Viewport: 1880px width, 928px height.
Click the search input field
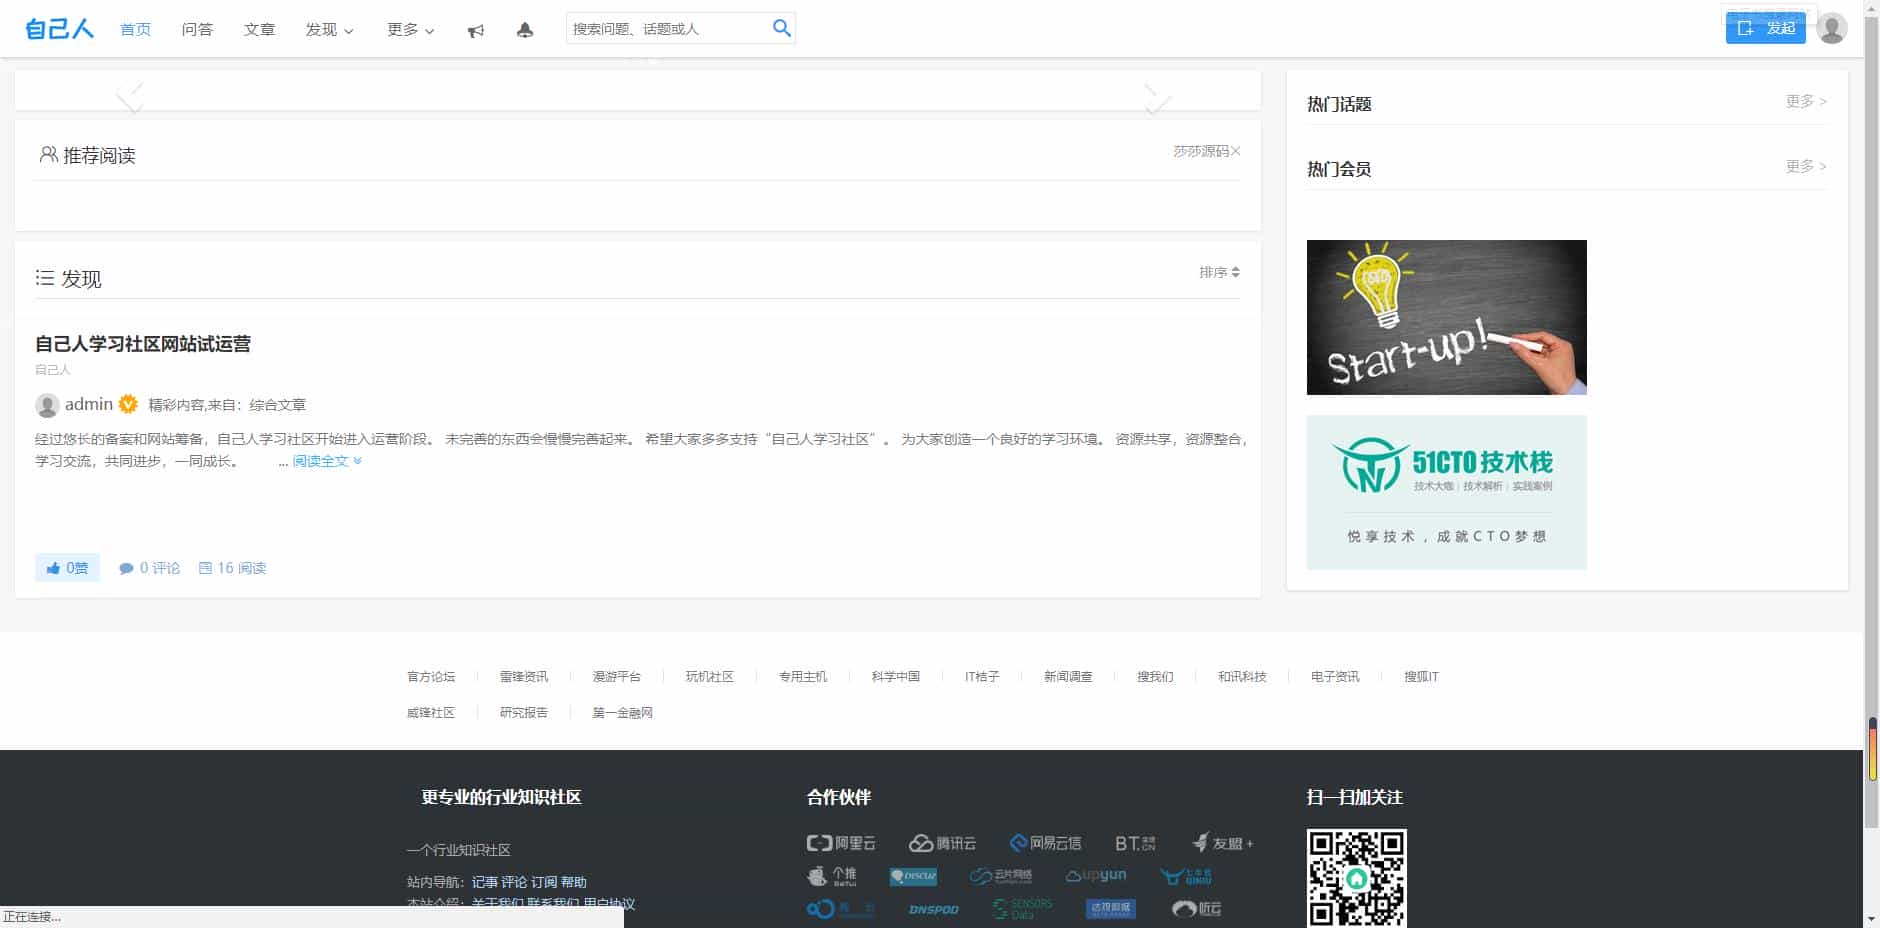(660, 28)
